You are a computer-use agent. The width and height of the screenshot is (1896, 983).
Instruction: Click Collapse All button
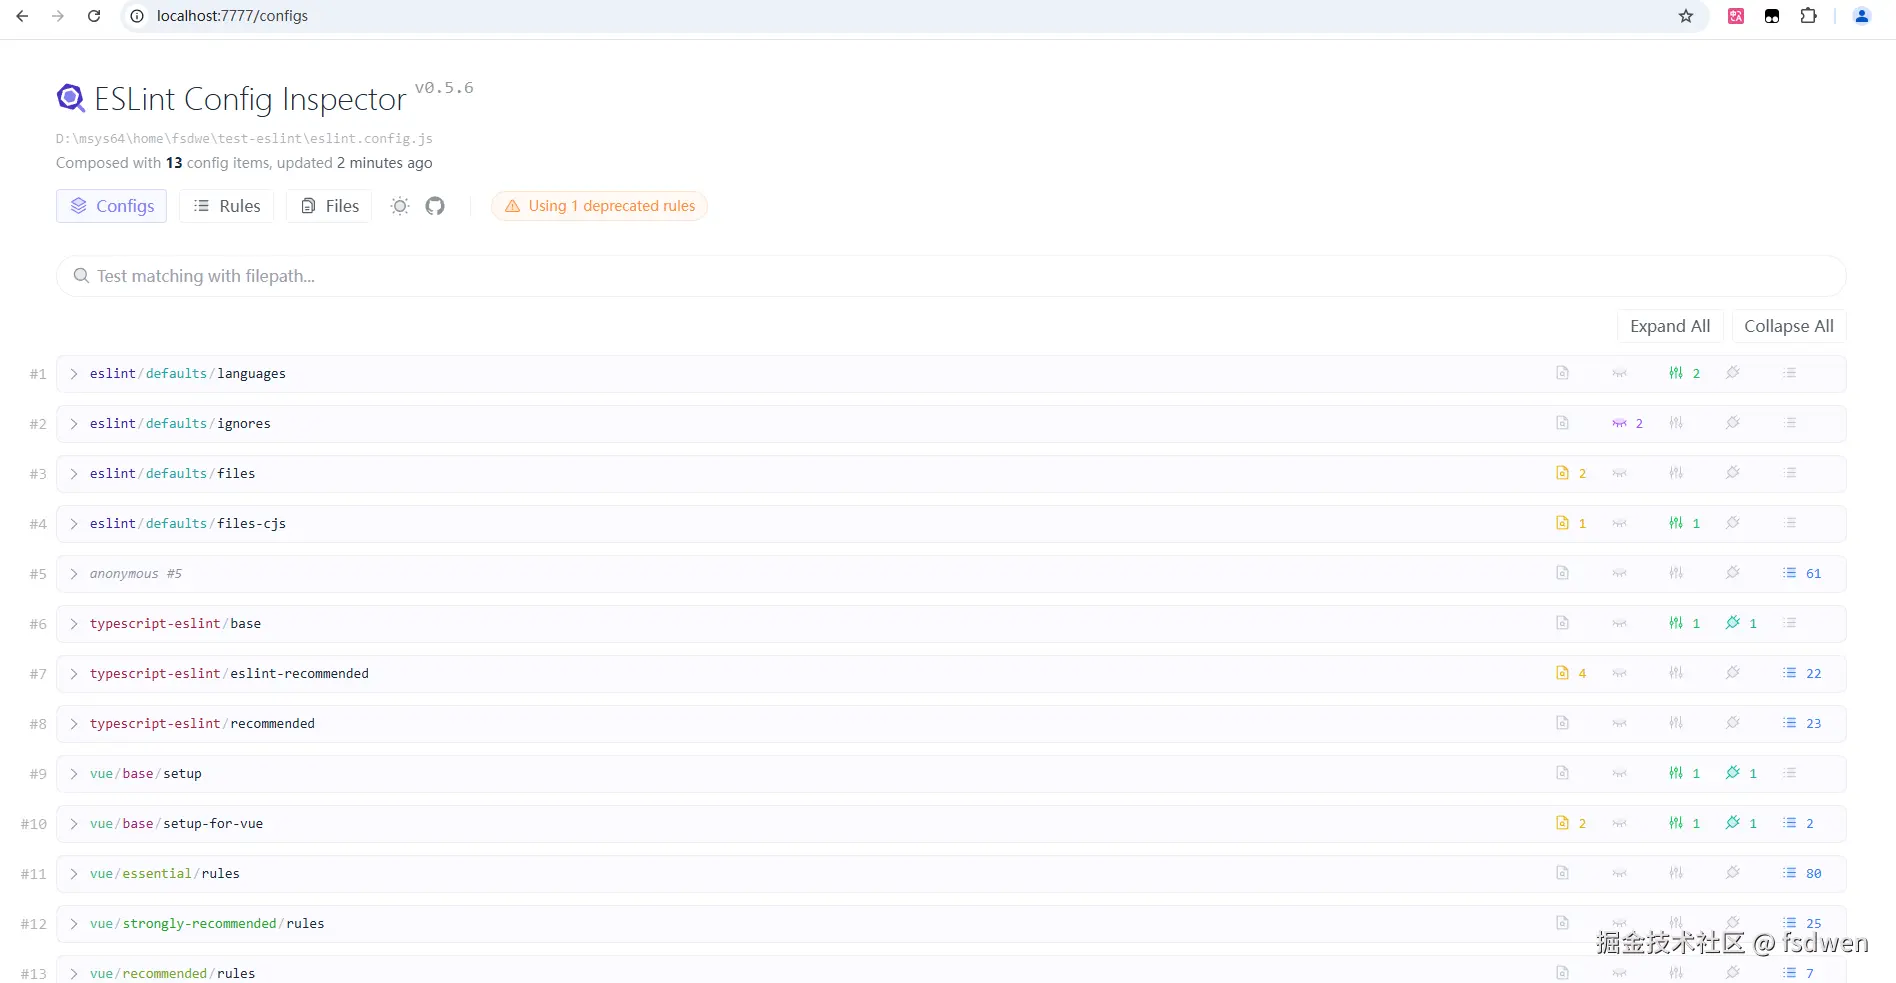(1789, 326)
